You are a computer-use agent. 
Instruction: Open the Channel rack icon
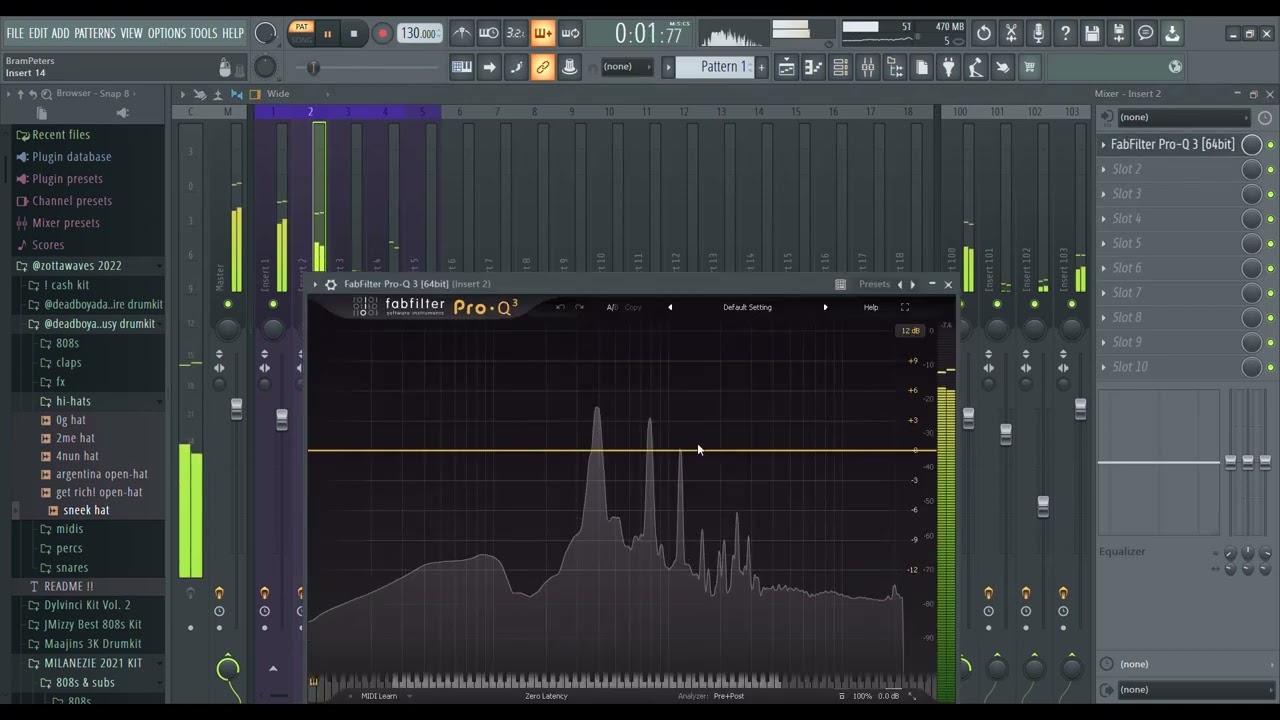841,67
